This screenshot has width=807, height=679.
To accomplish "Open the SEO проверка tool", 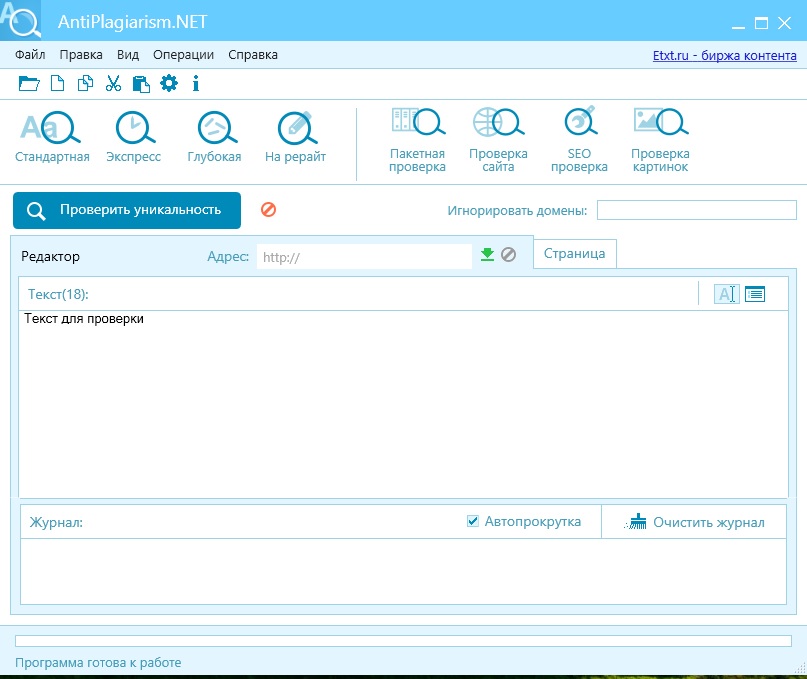I will tap(580, 140).
